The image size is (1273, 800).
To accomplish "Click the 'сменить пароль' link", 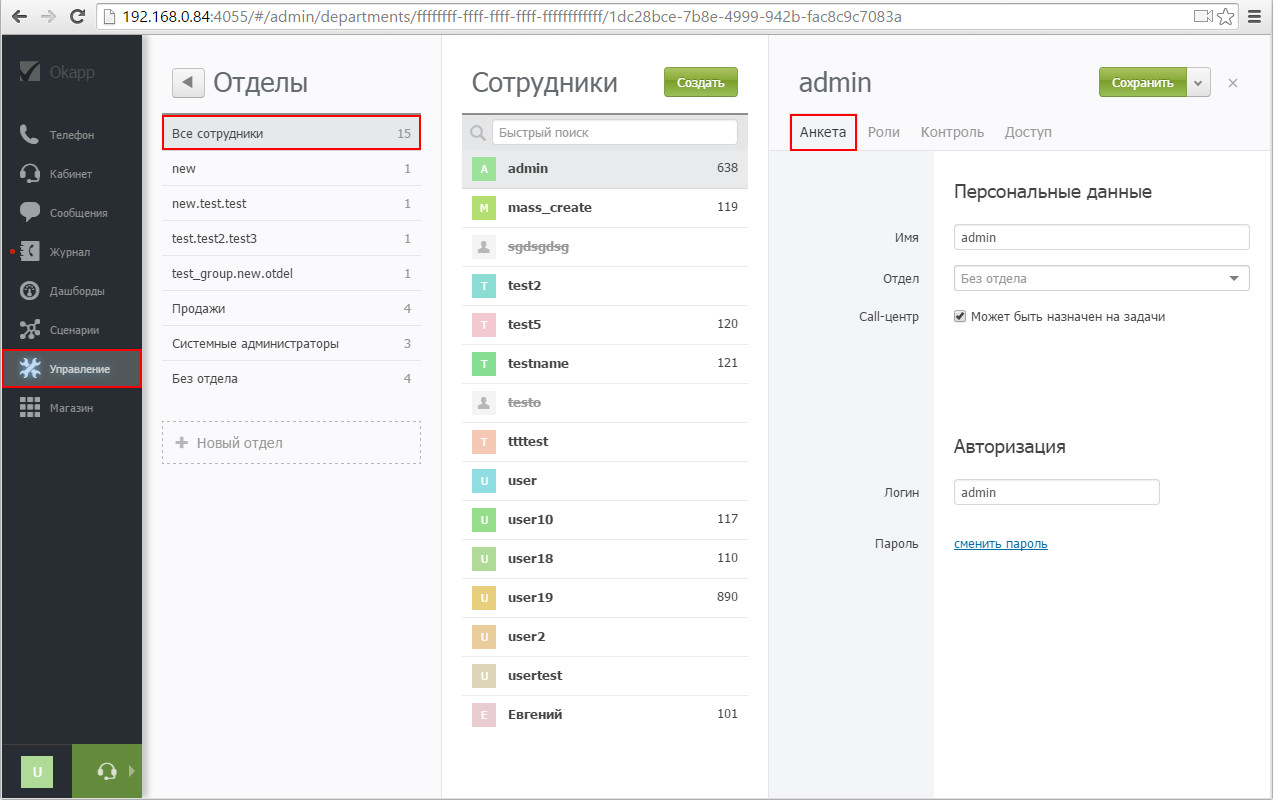I will 1000,544.
